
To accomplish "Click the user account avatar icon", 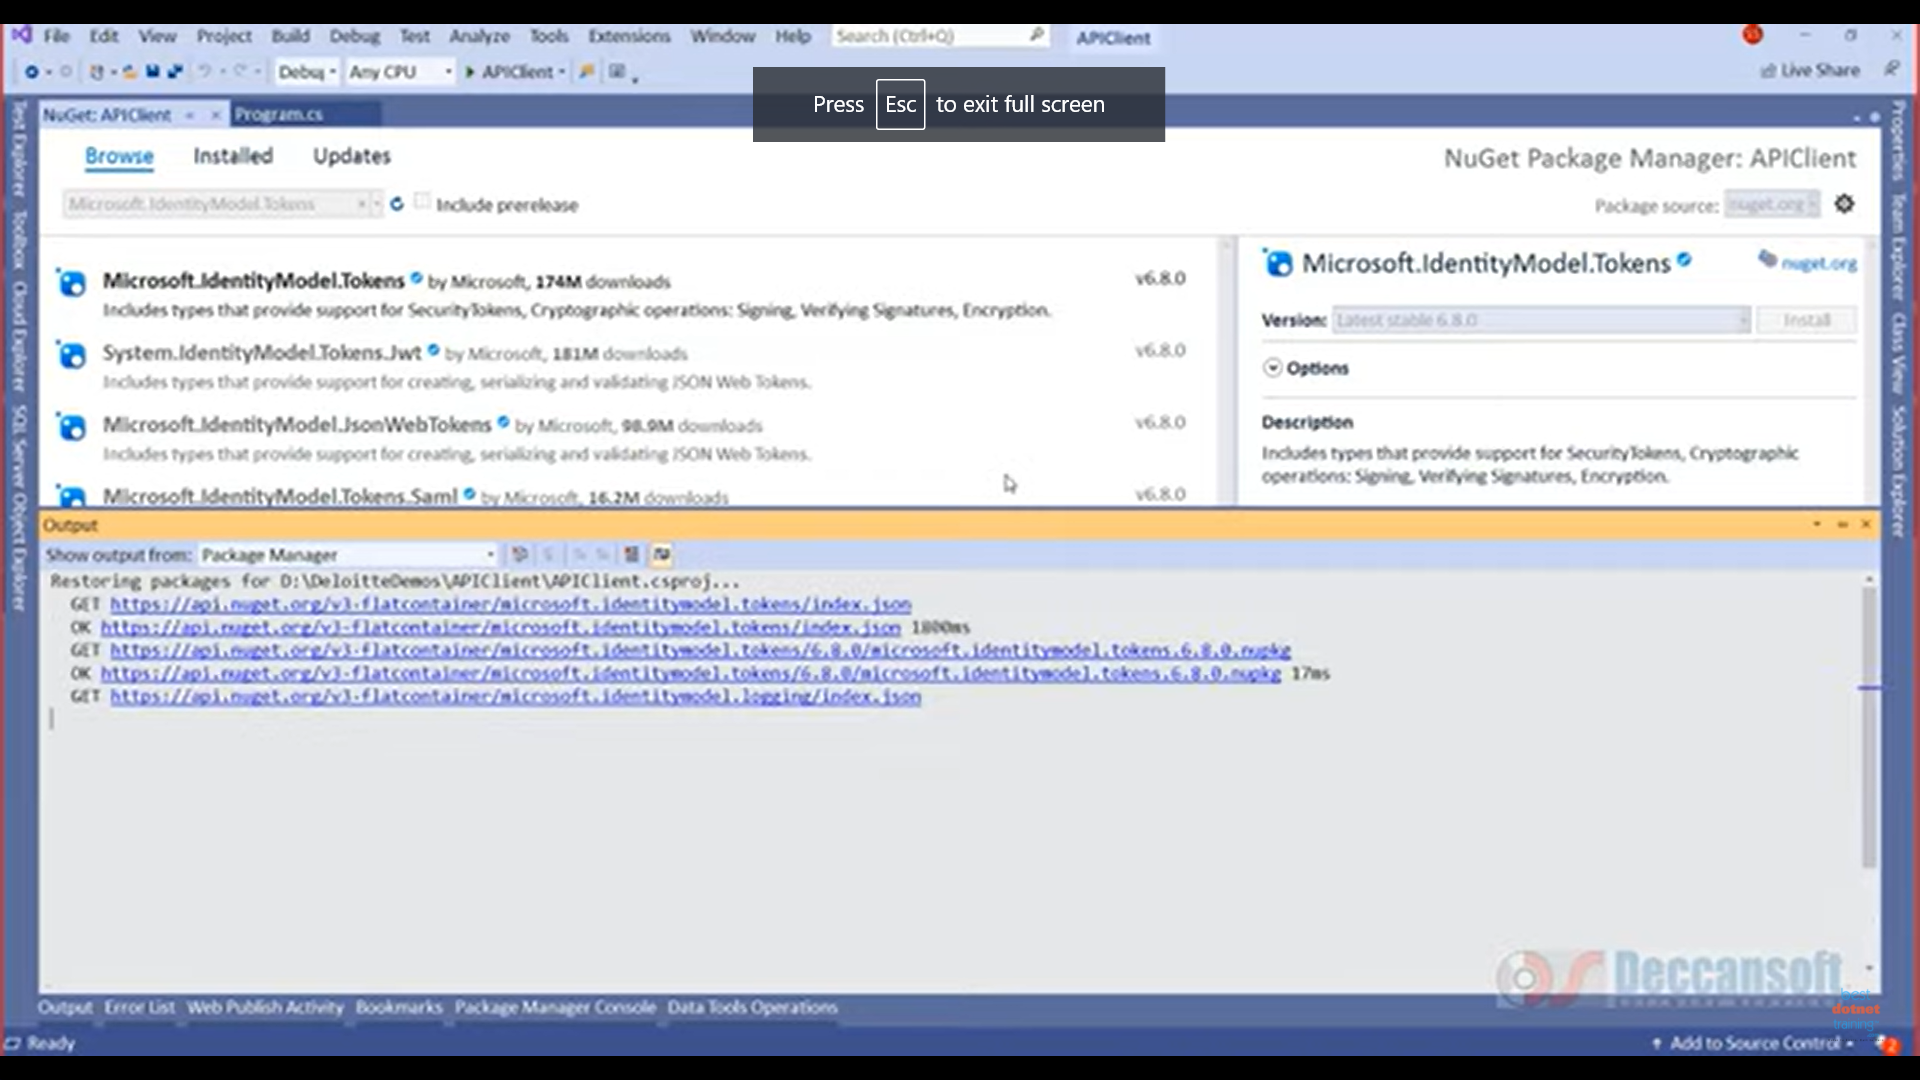I will (x=1752, y=35).
